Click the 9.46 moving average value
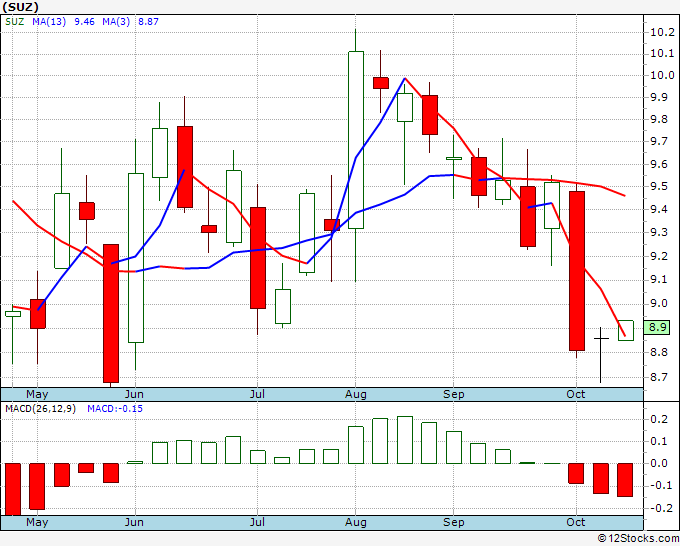The height and width of the screenshot is (546, 680). tap(84, 22)
